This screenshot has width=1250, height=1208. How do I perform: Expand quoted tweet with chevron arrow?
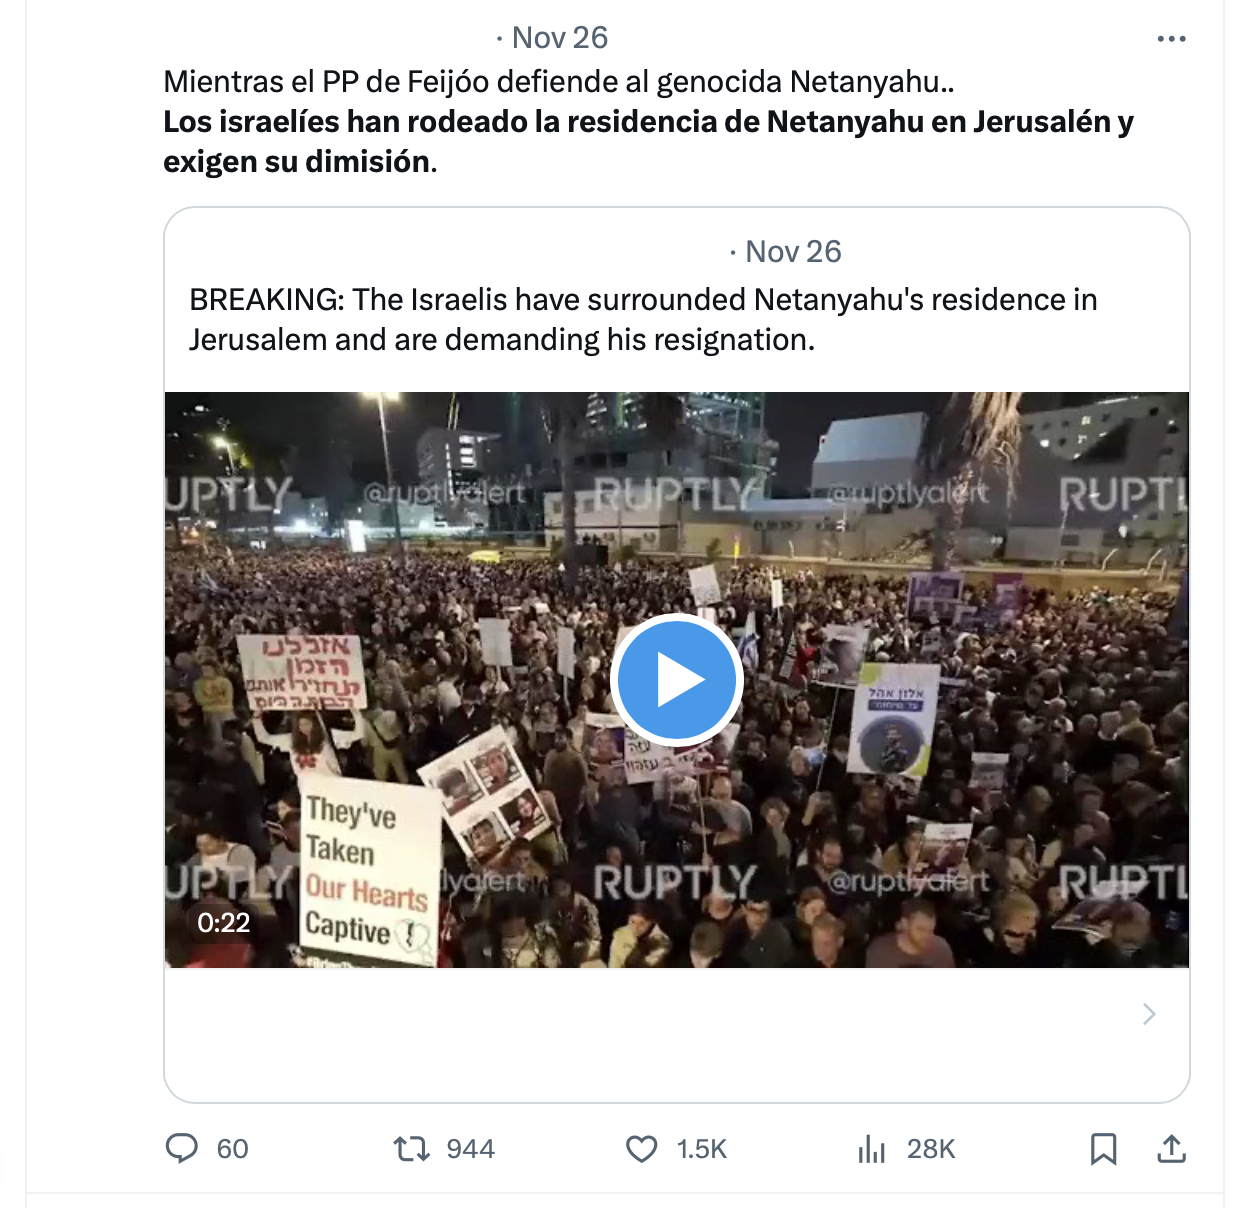1149,1014
